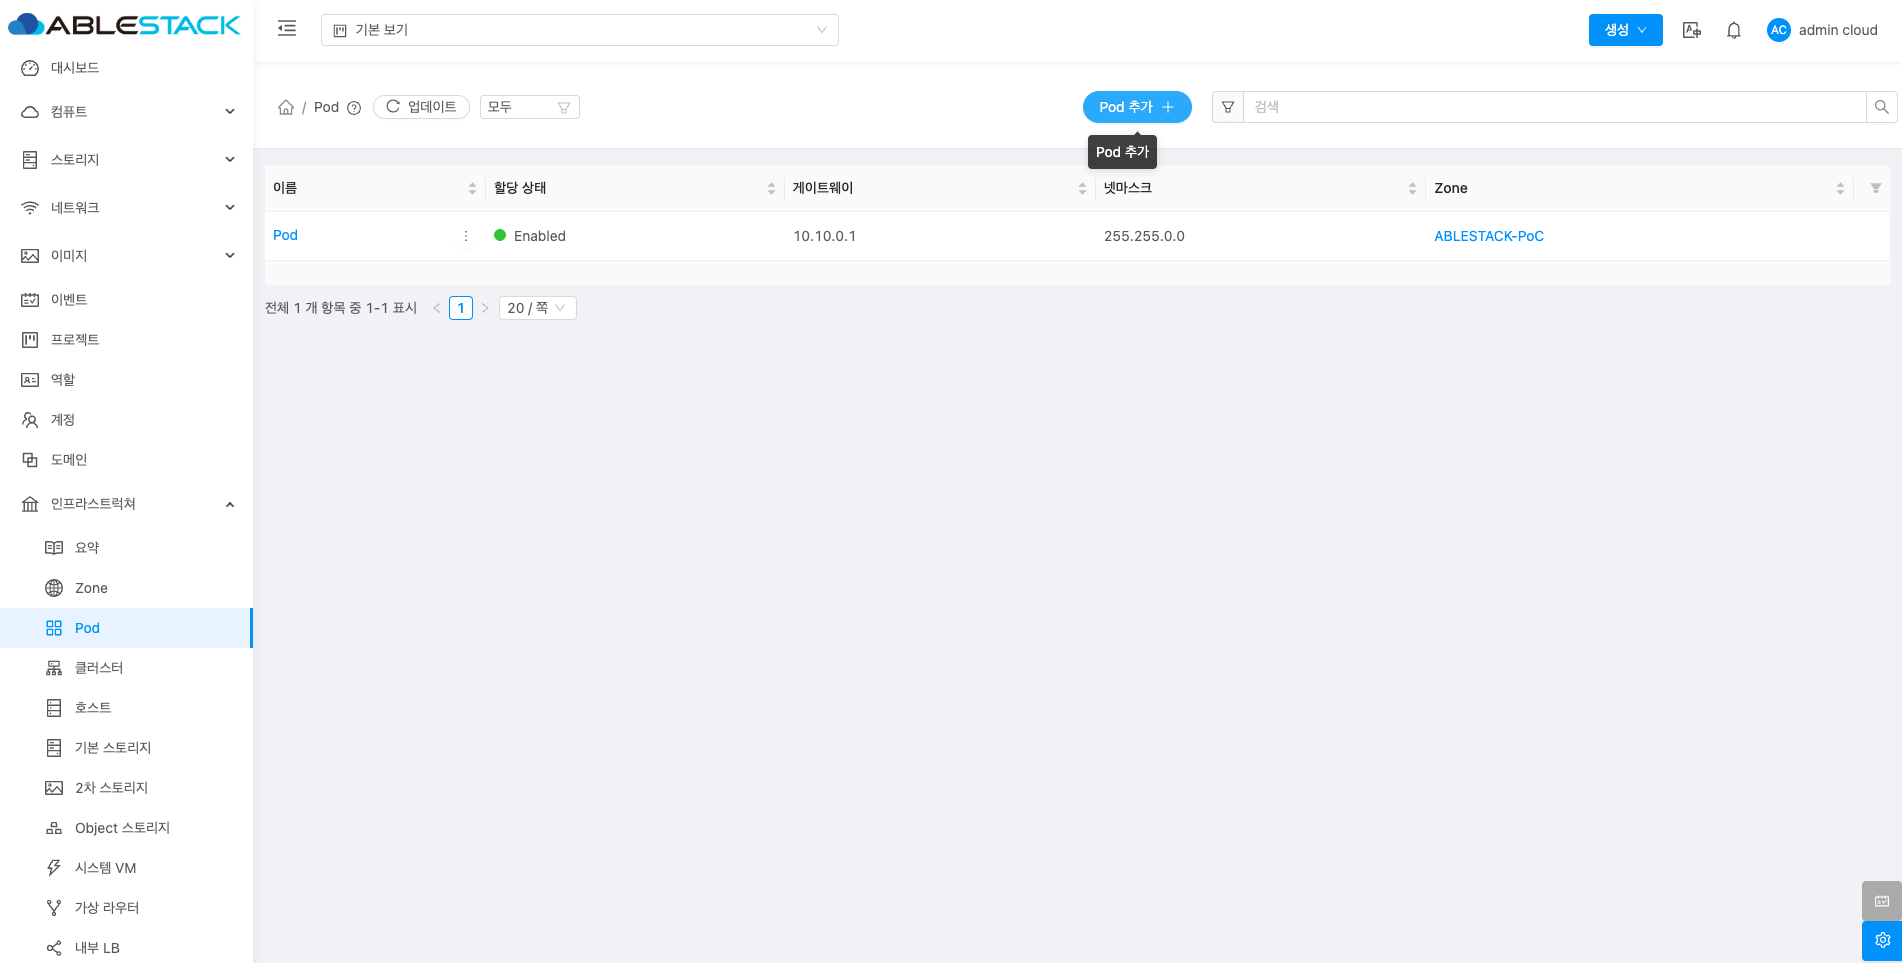Go to home via the breadcrumb house icon

[x=286, y=107]
